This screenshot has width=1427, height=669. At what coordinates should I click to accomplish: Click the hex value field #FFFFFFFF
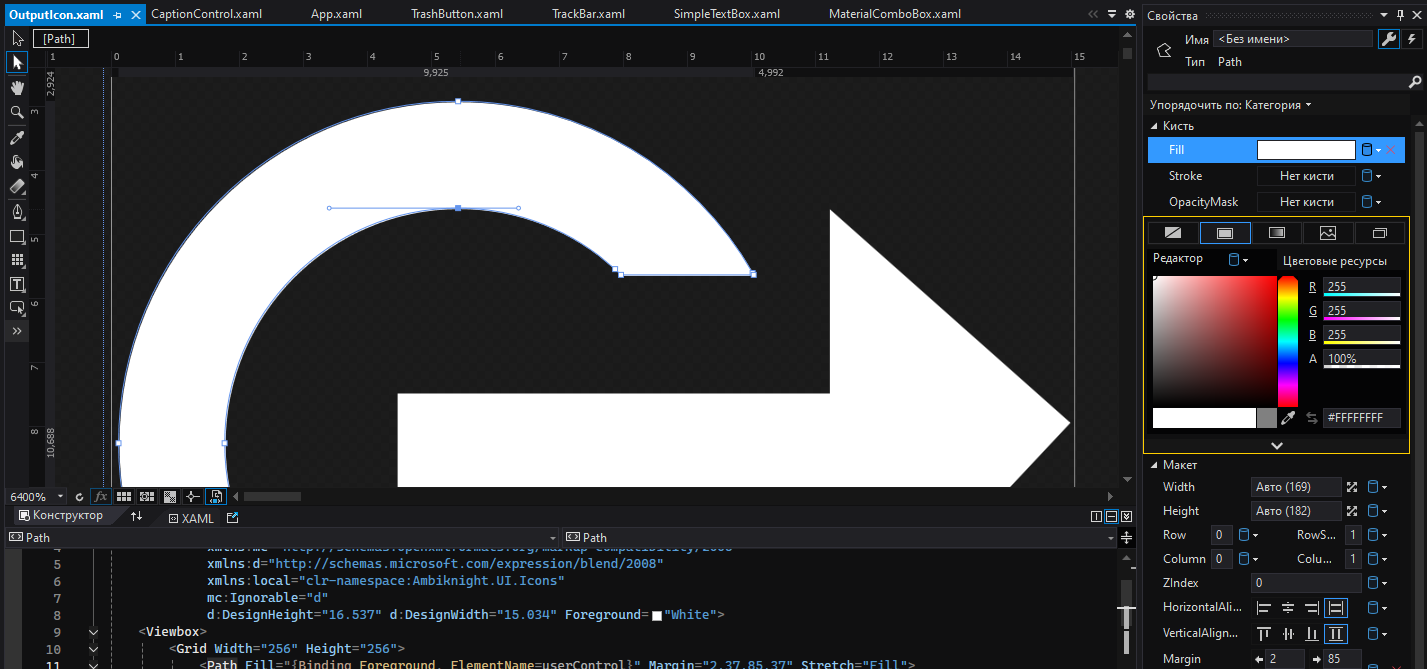[x=1361, y=418]
